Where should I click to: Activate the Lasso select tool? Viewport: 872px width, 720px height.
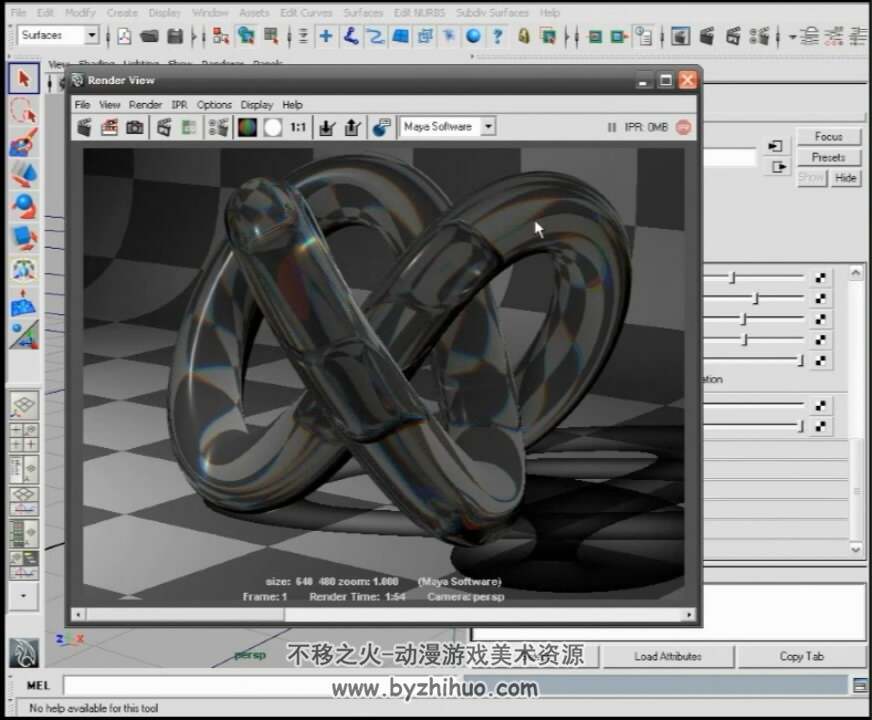point(24,110)
